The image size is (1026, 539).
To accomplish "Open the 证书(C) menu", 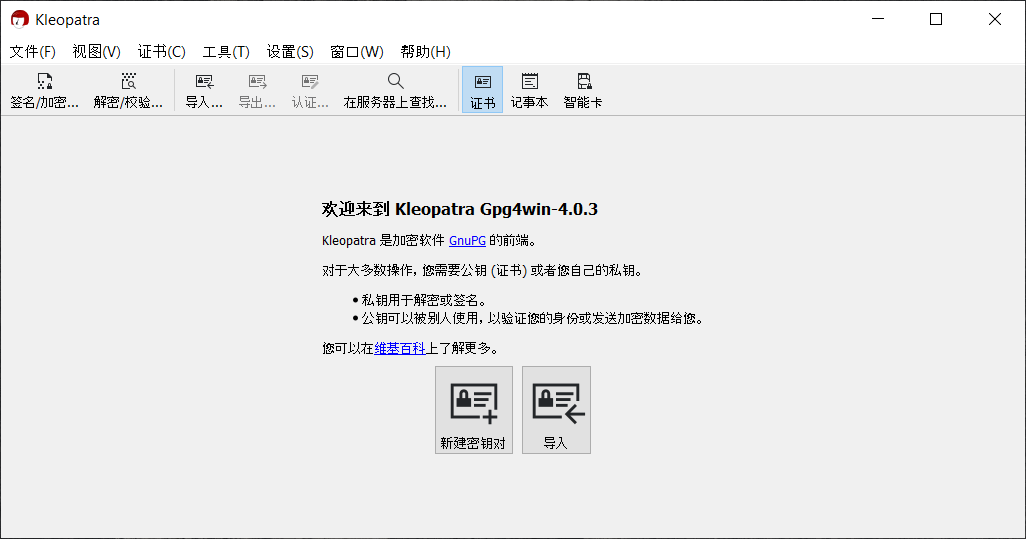I will [x=162, y=52].
